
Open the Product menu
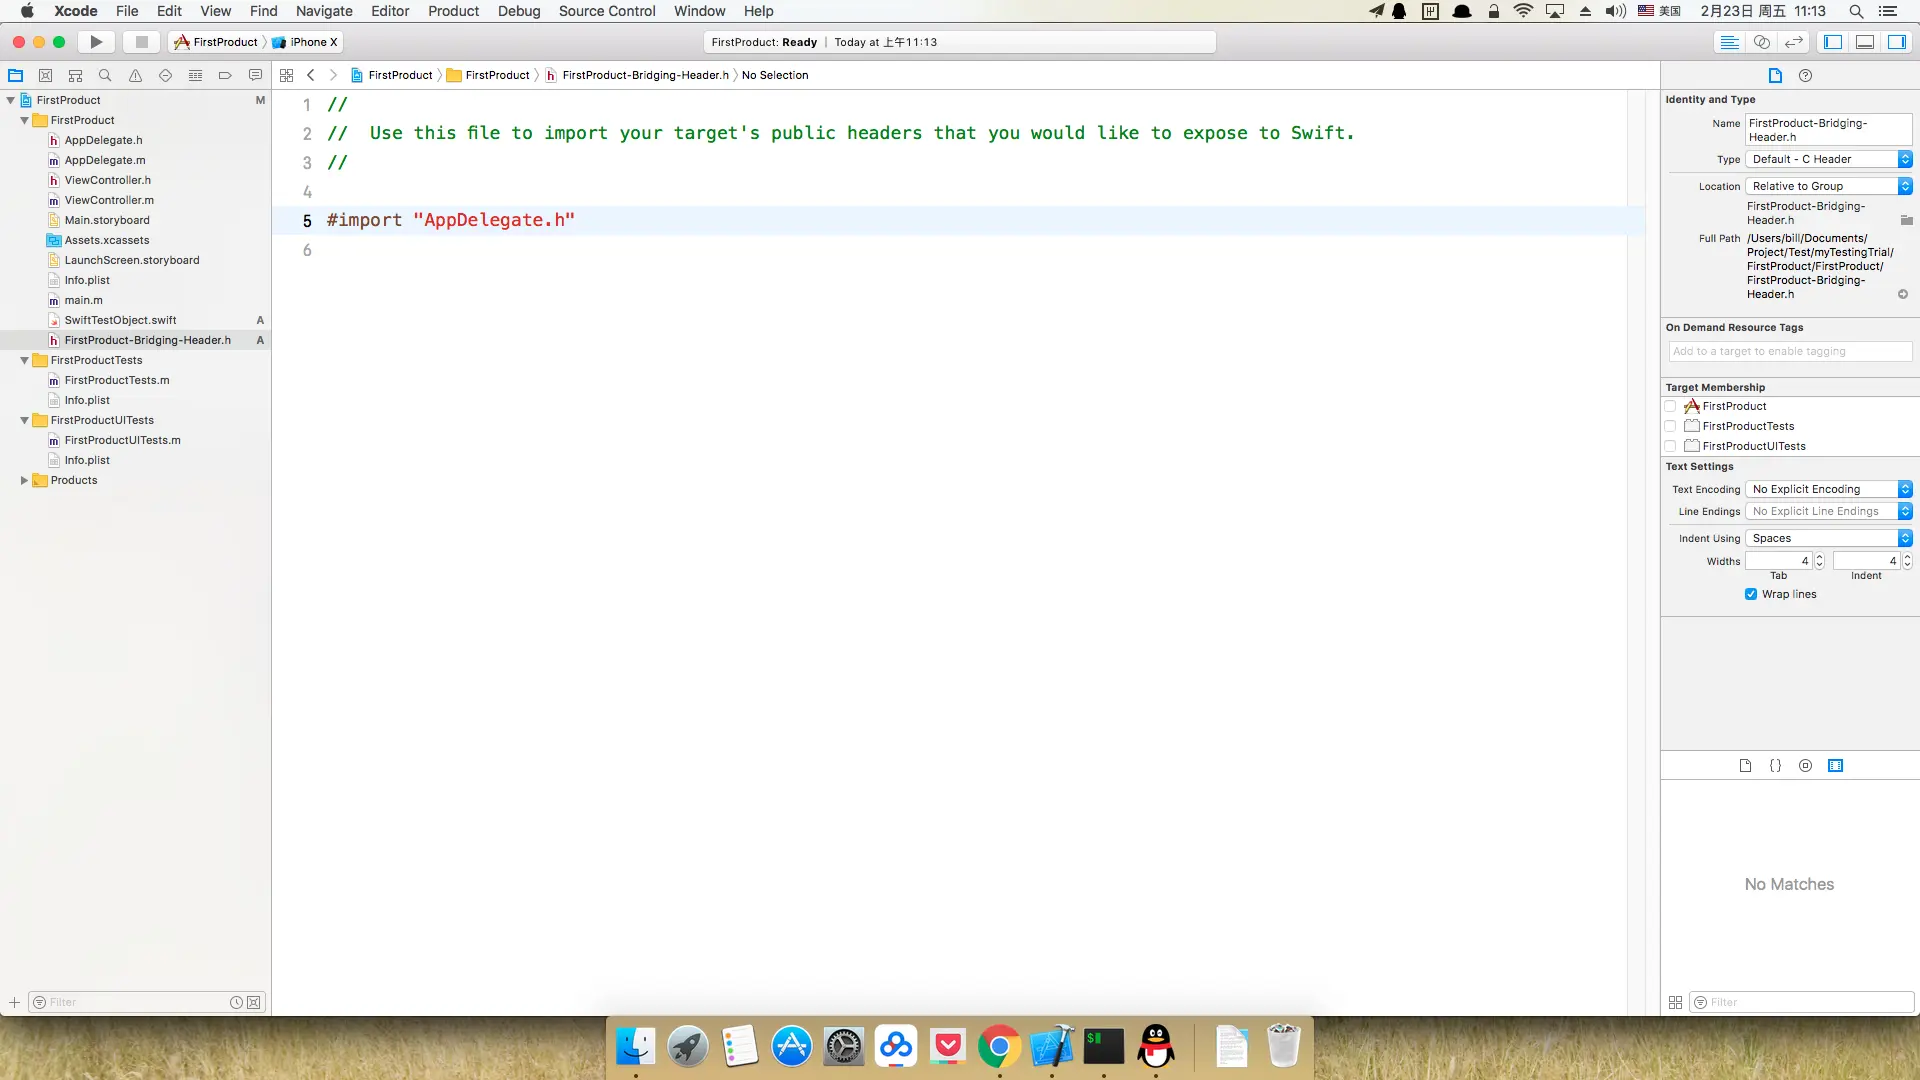(453, 11)
